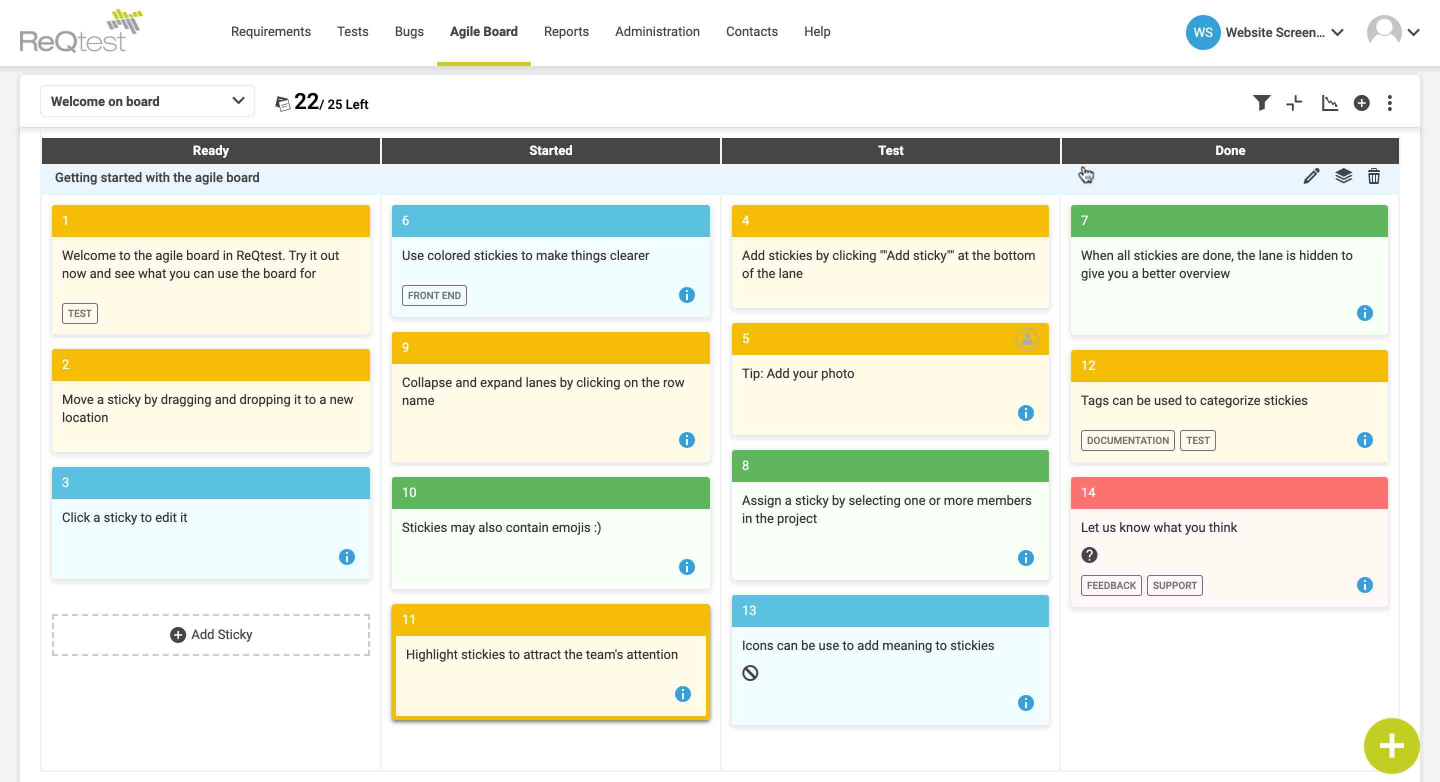Expand the Website Screen account dropdown
This screenshot has height=782, width=1440.
[1339, 32]
